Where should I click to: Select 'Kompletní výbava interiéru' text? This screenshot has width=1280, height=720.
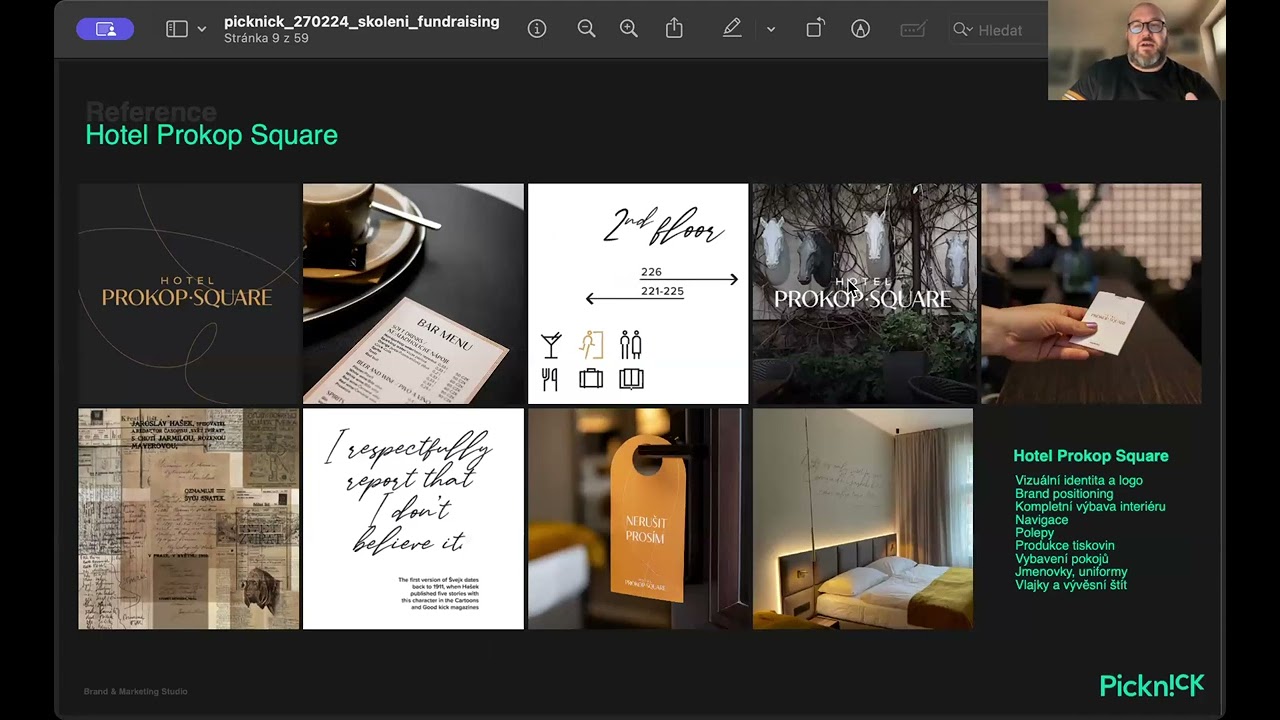tap(1090, 507)
